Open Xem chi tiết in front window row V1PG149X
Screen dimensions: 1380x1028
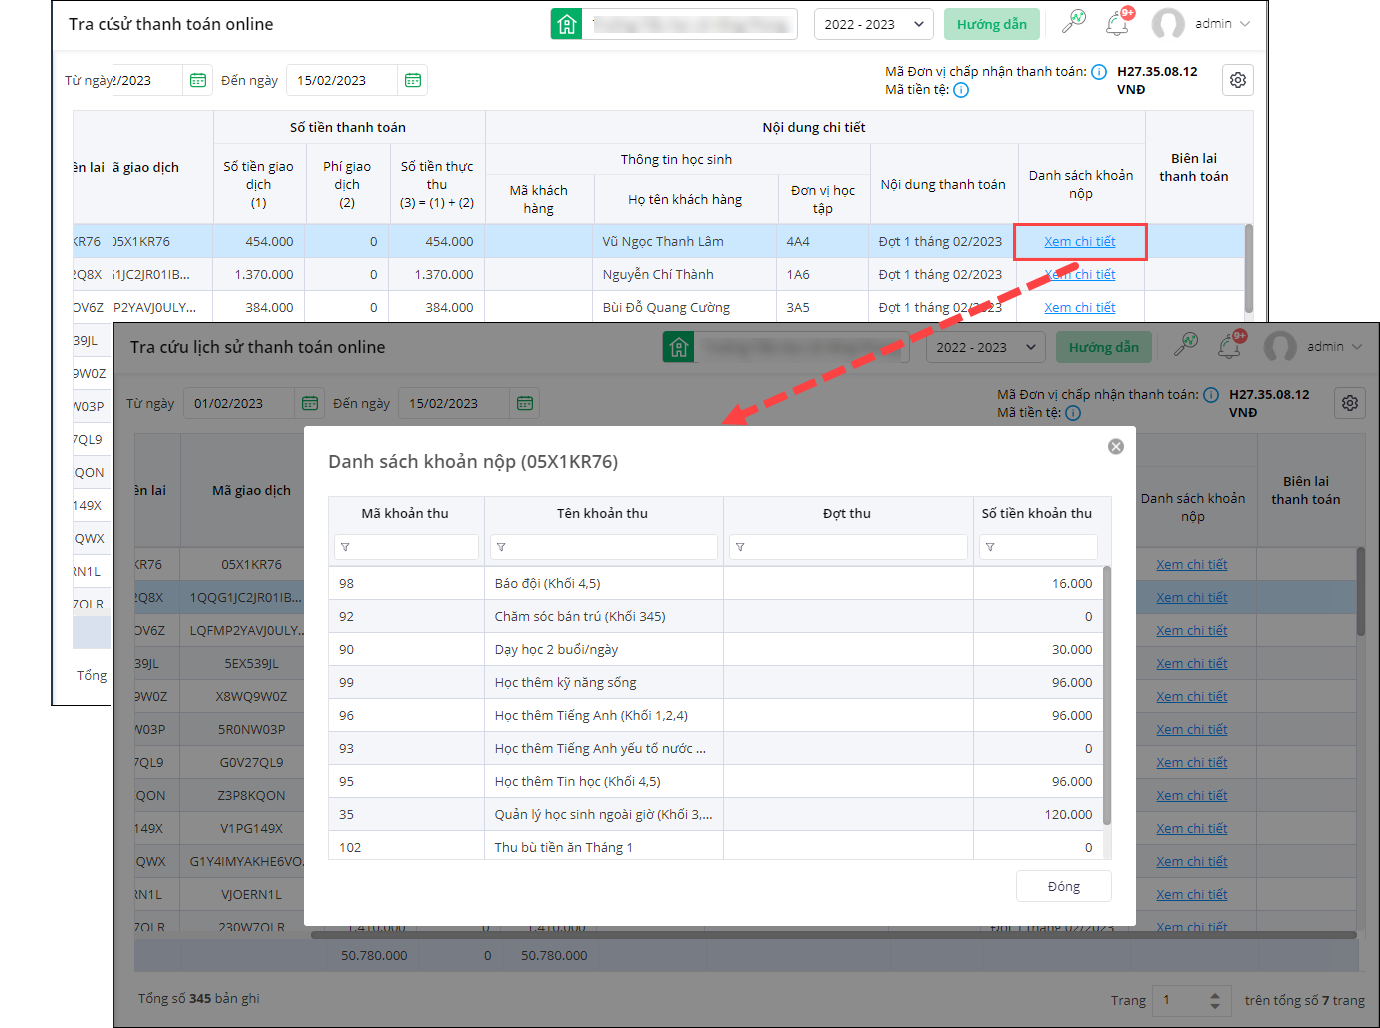coord(1192,828)
